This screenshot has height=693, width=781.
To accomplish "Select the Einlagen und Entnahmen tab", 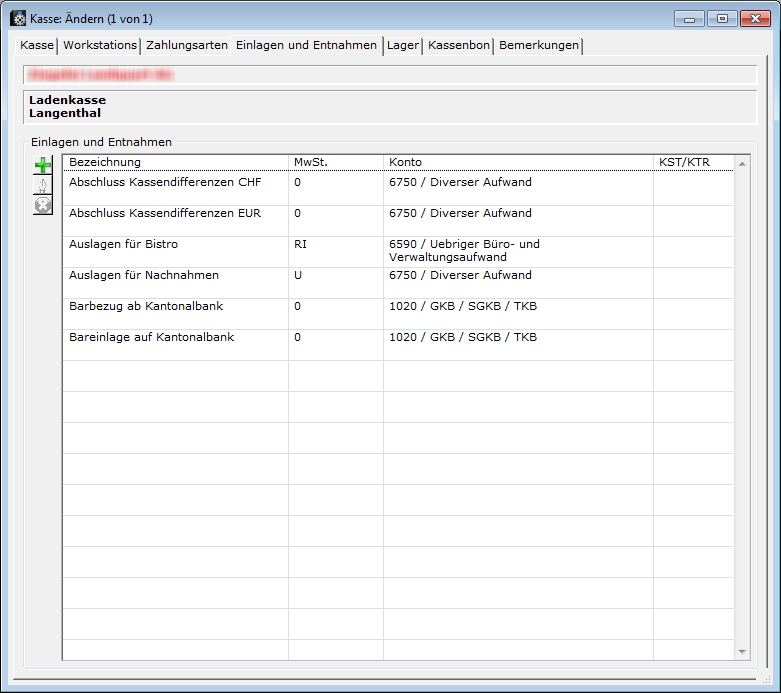I will [x=307, y=45].
